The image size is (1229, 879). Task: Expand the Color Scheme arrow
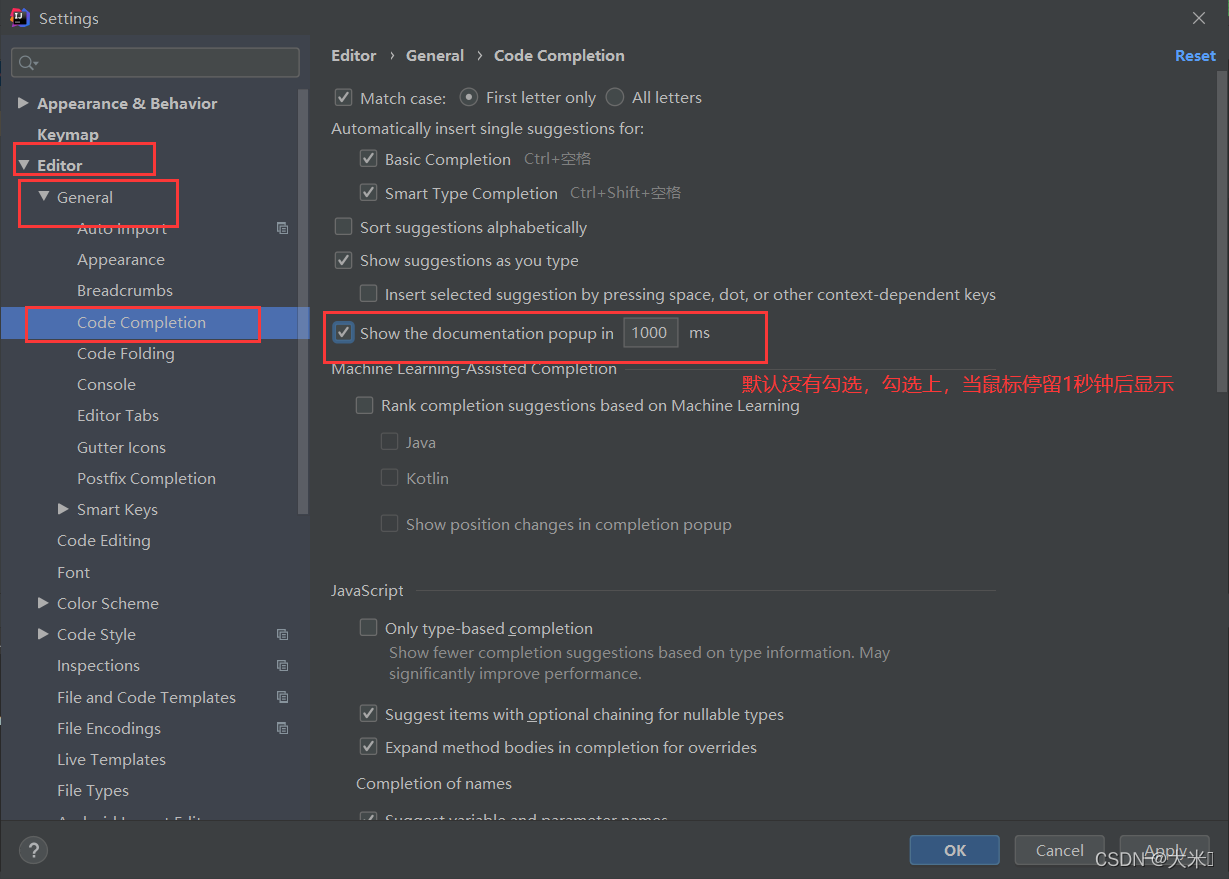click(x=43, y=603)
